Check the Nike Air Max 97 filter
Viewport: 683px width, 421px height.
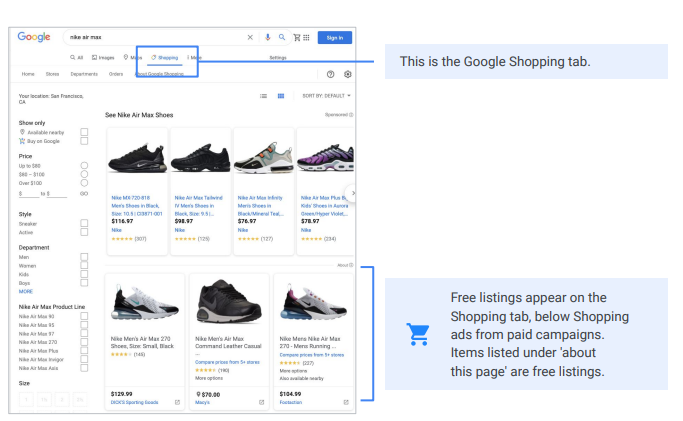click(84, 333)
